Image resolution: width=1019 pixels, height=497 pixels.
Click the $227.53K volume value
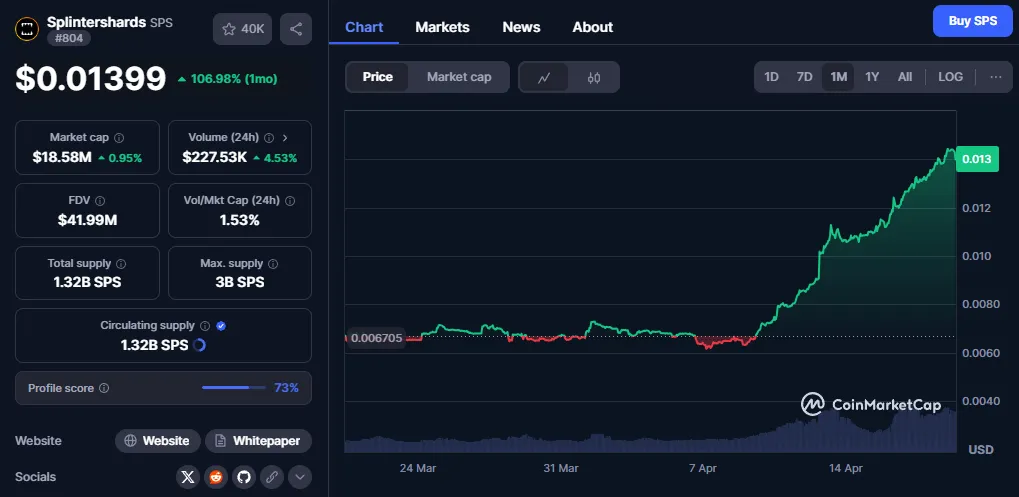pyautogui.click(x=214, y=157)
